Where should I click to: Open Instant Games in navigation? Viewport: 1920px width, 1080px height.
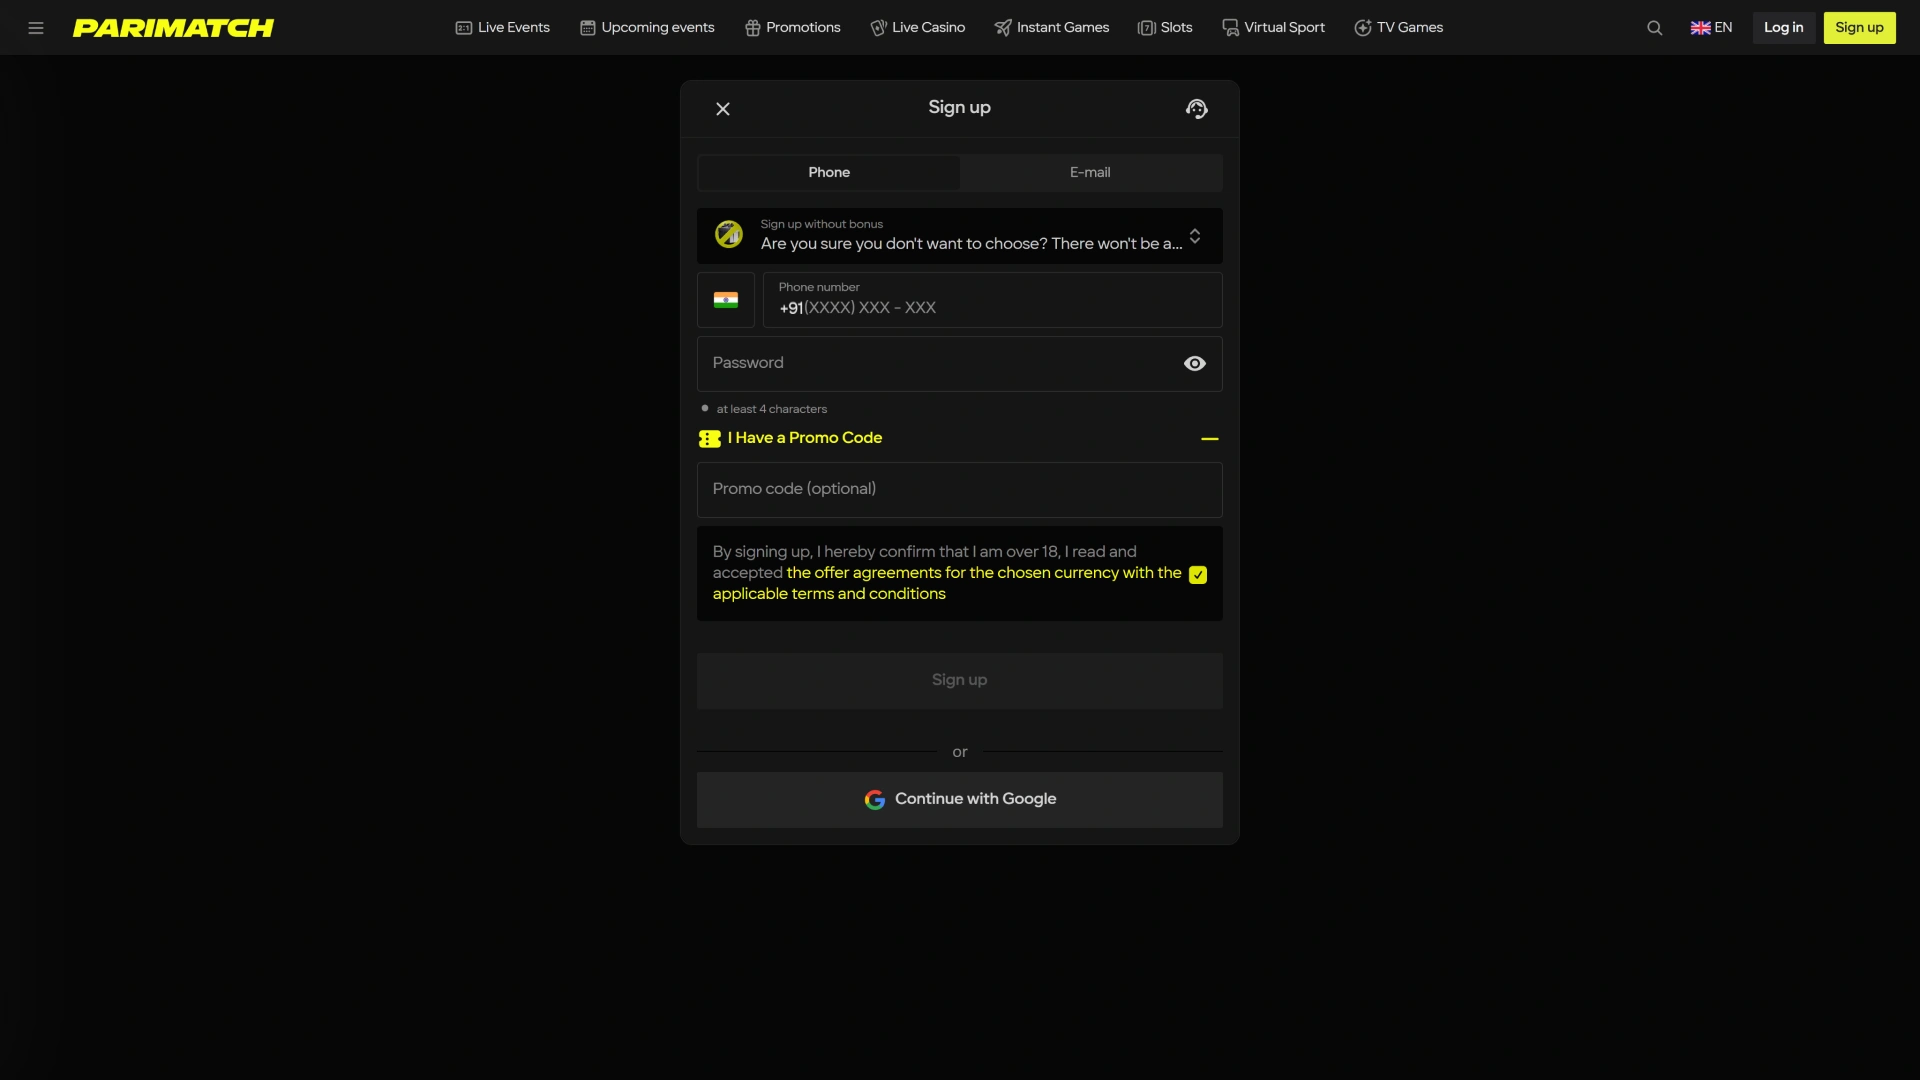point(1051,28)
